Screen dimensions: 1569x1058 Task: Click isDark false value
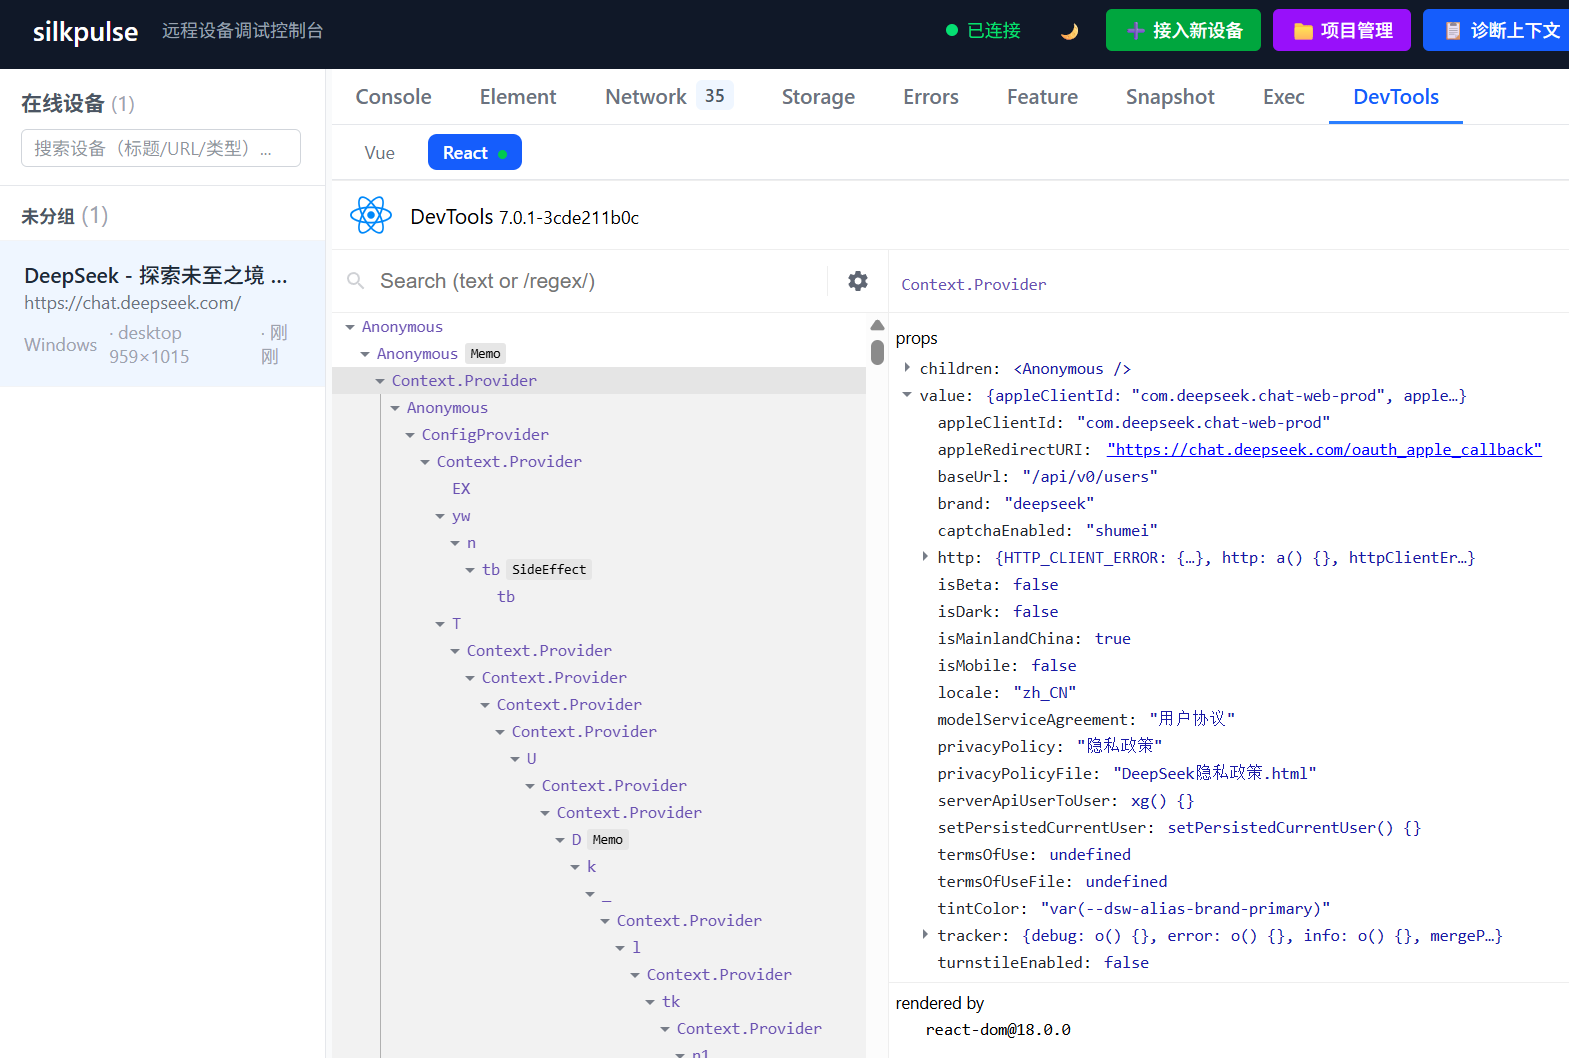[x=1035, y=612]
